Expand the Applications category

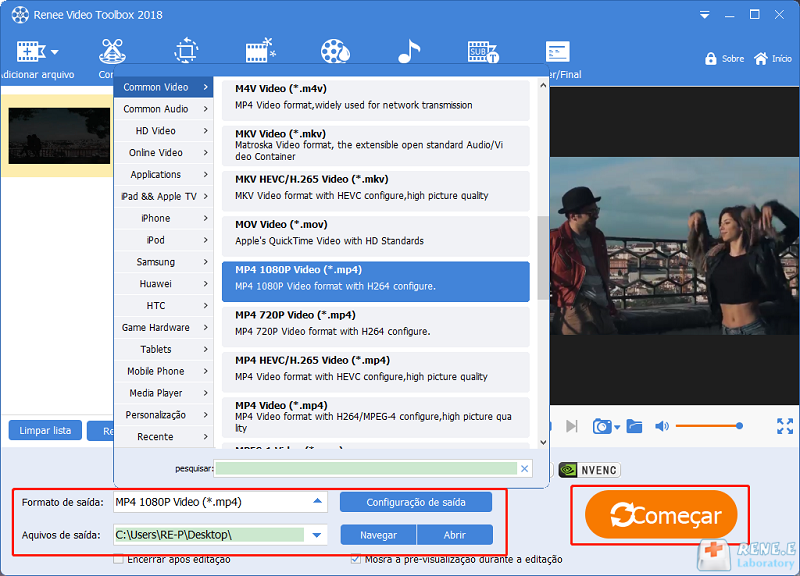(163, 174)
